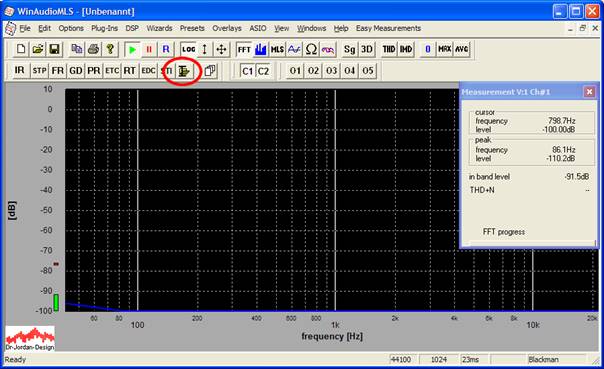Click the 44100 sample rate status field
The image size is (604, 369).
tap(402, 360)
